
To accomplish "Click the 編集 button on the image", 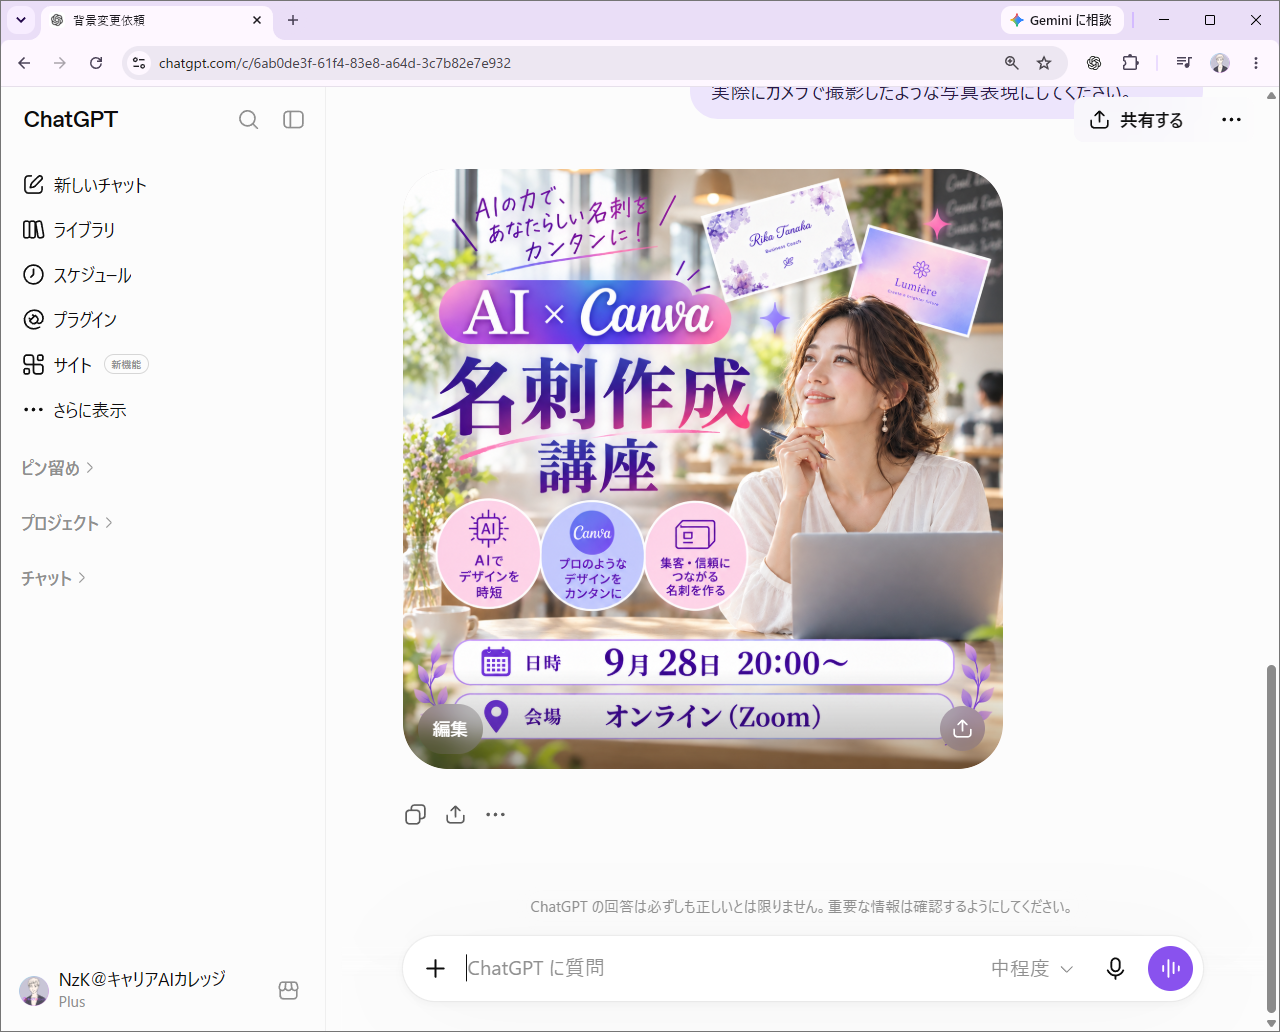I will tap(450, 729).
